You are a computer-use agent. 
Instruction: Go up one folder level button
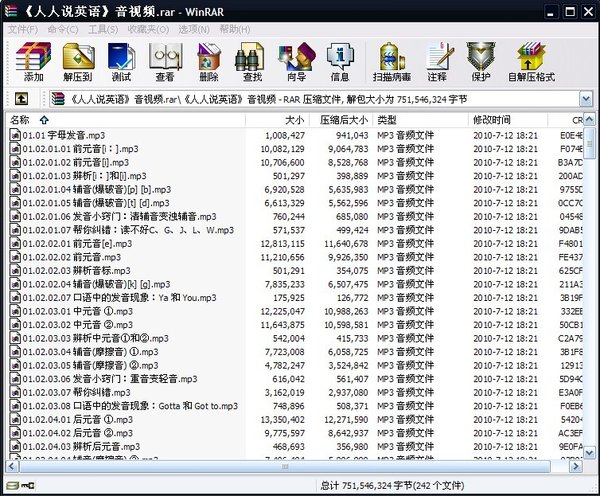[x=21, y=99]
